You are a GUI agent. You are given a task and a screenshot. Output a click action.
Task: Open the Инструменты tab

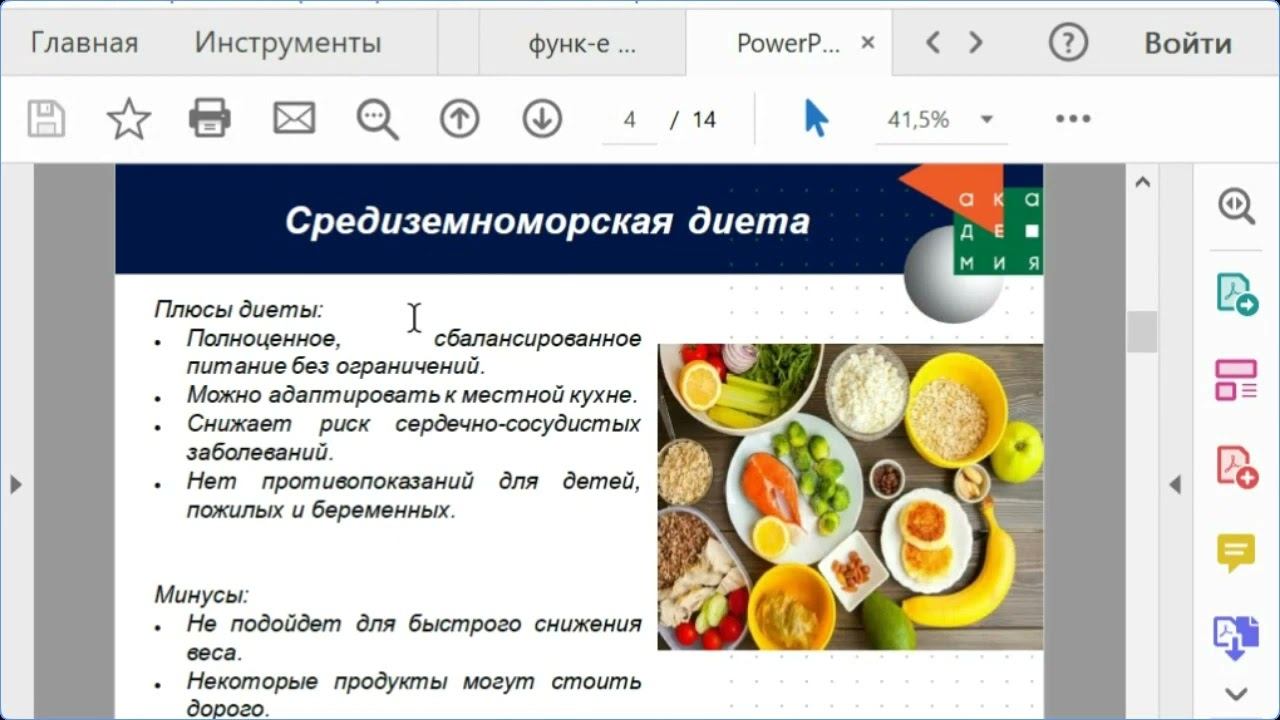288,43
